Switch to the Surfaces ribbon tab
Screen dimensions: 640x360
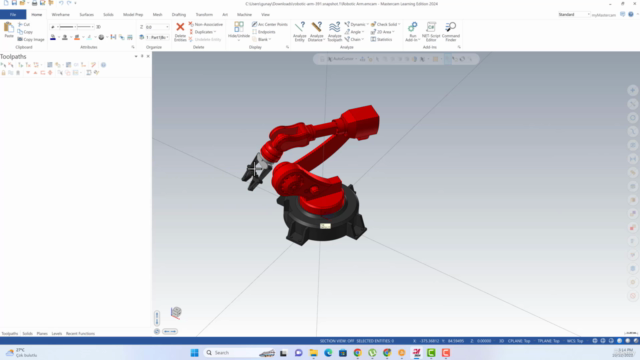point(86,14)
